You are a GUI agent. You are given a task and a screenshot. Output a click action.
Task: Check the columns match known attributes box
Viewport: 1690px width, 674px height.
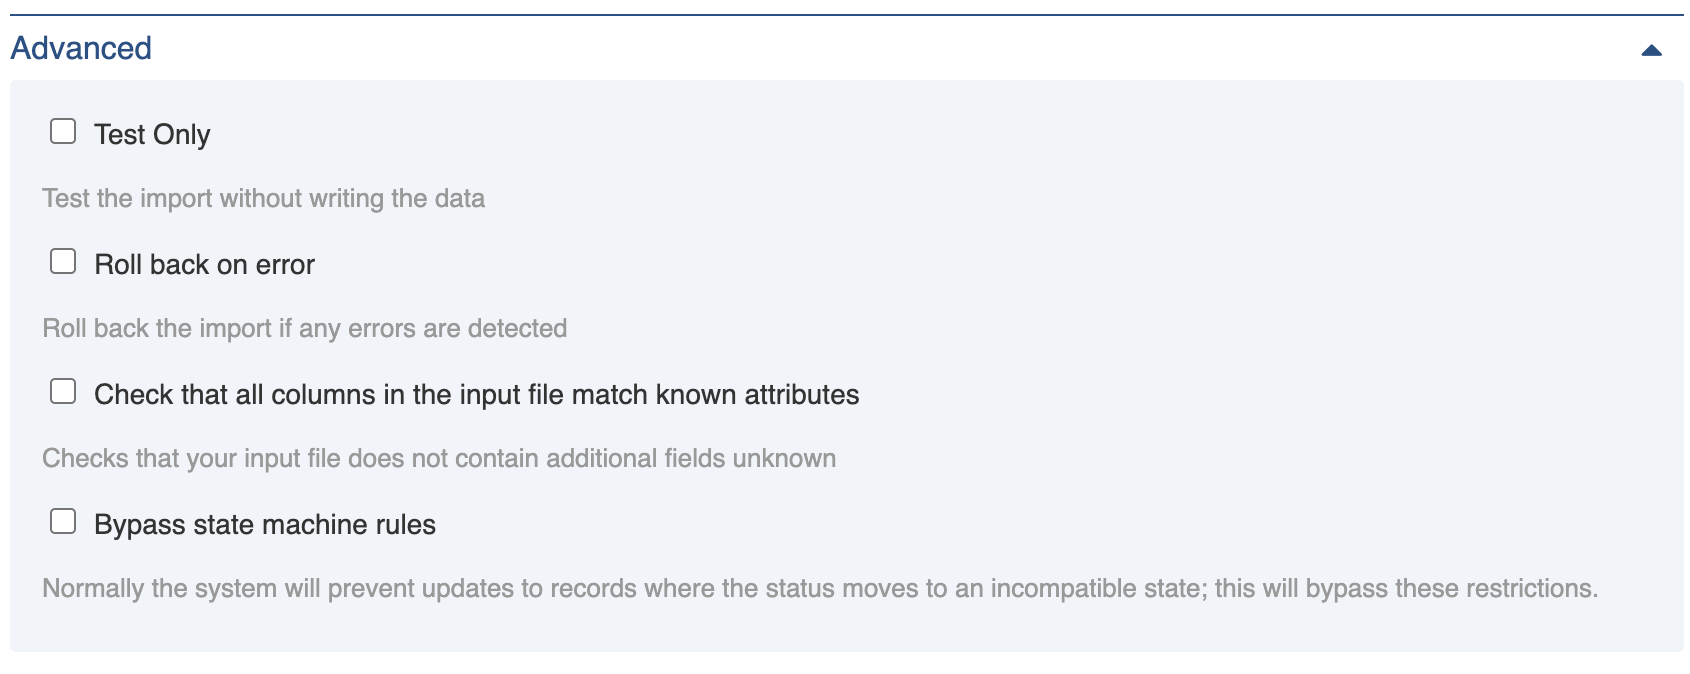pos(63,392)
